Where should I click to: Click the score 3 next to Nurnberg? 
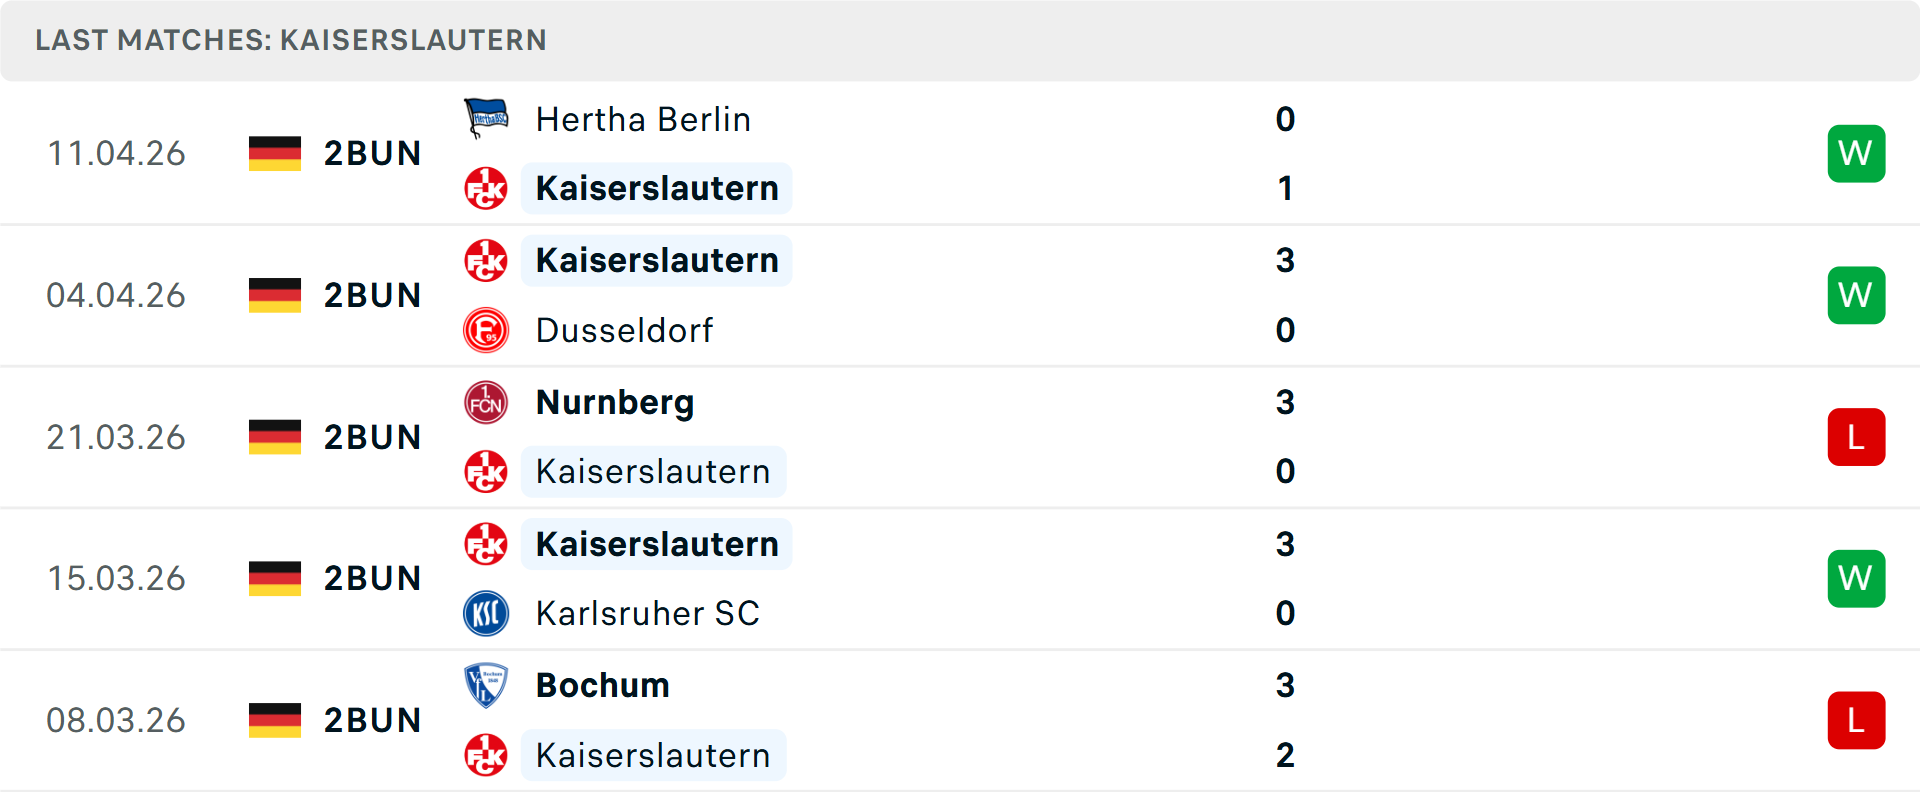1286,402
